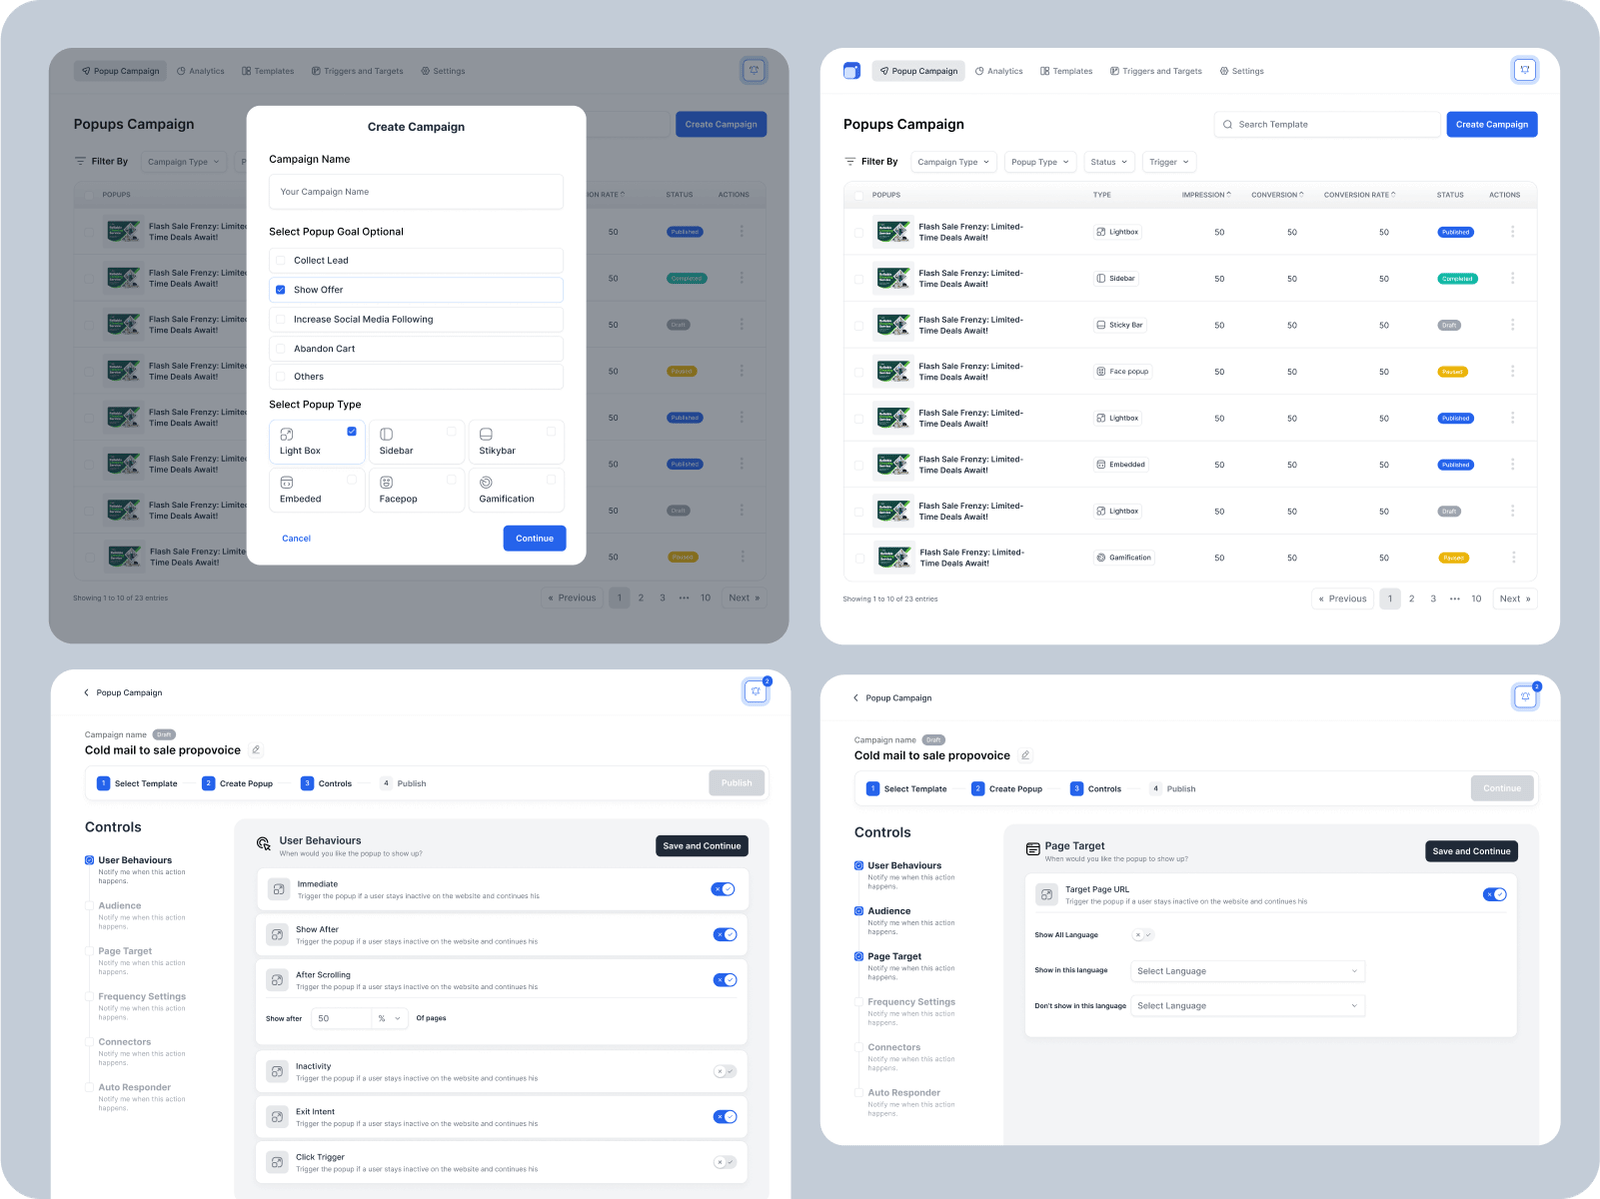Click the Cancel link in the dialog
The height and width of the screenshot is (1199, 1600).
click(296, 538)
